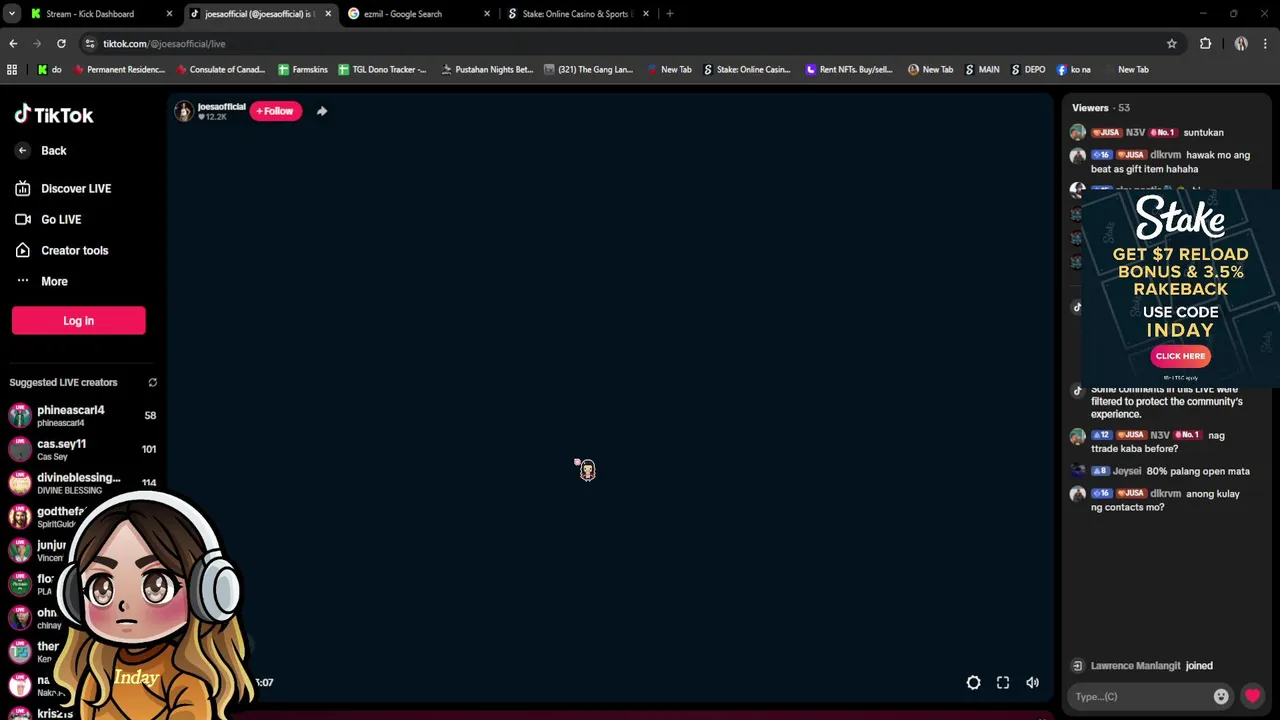Screen dimensions: 1280x720
Task: Refresh the Suggested LIVE creators list
Action: [152, 382]
